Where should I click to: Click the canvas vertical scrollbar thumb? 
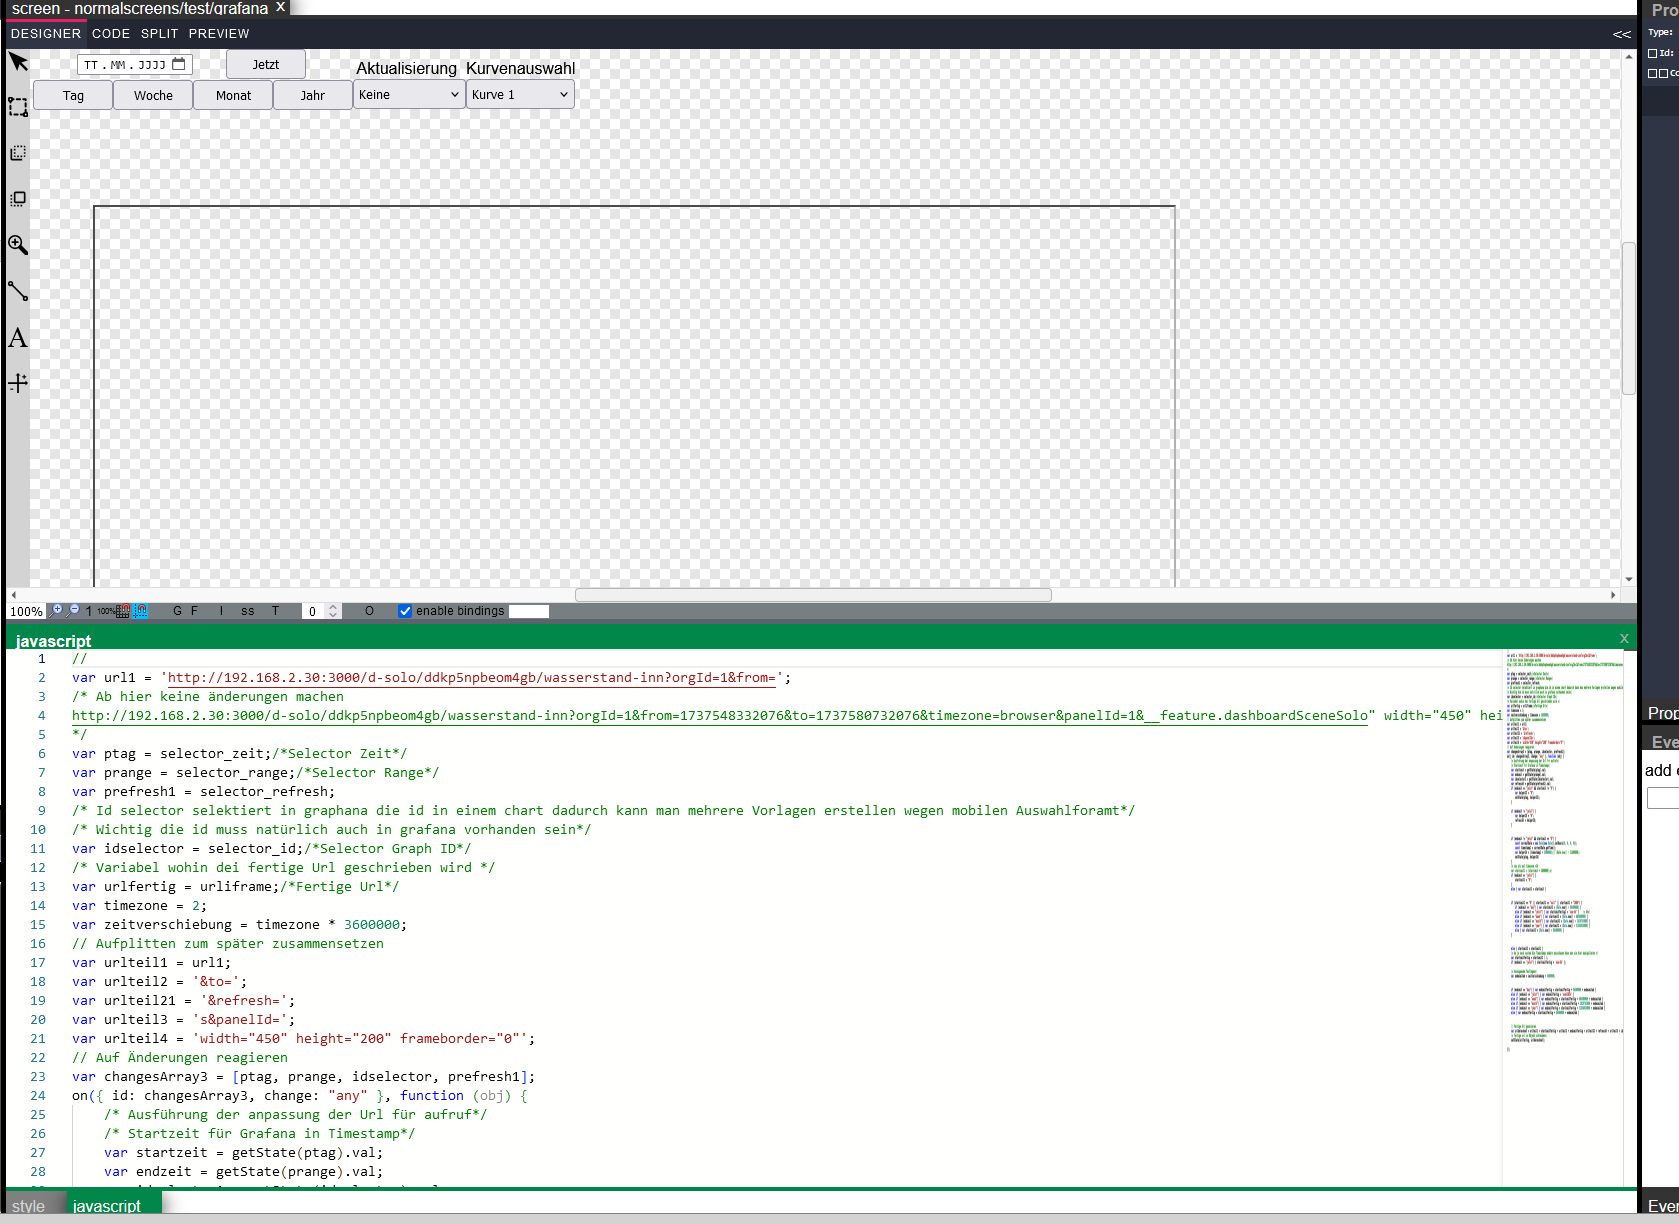(1629, 318)
